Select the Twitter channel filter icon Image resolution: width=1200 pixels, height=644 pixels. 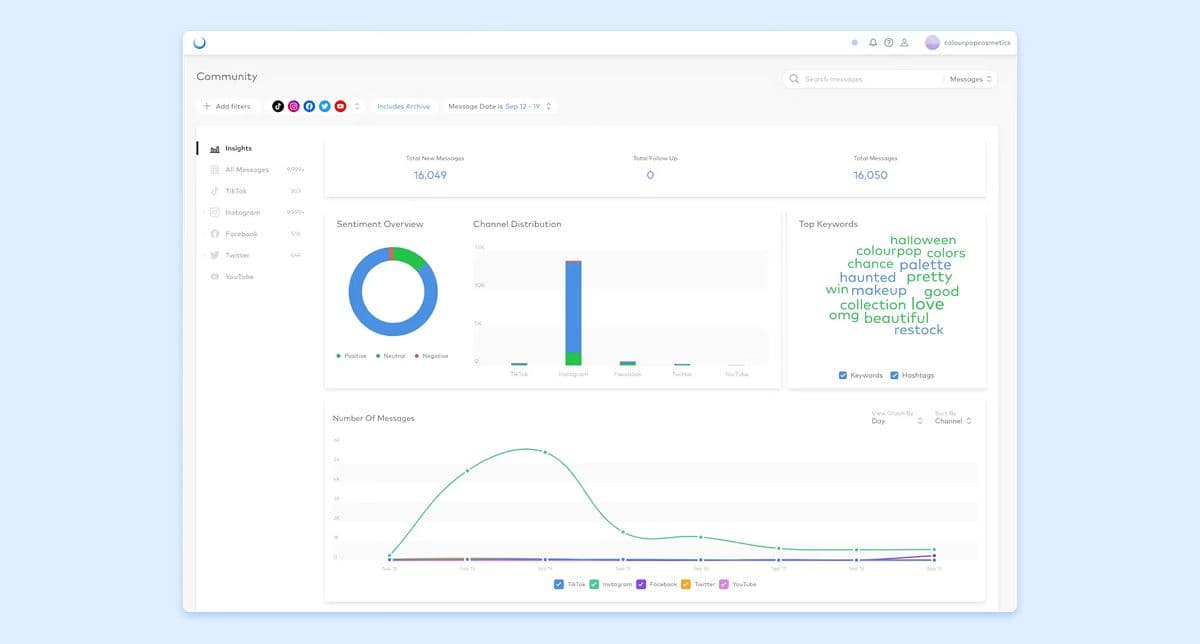[x=325, y=106]
